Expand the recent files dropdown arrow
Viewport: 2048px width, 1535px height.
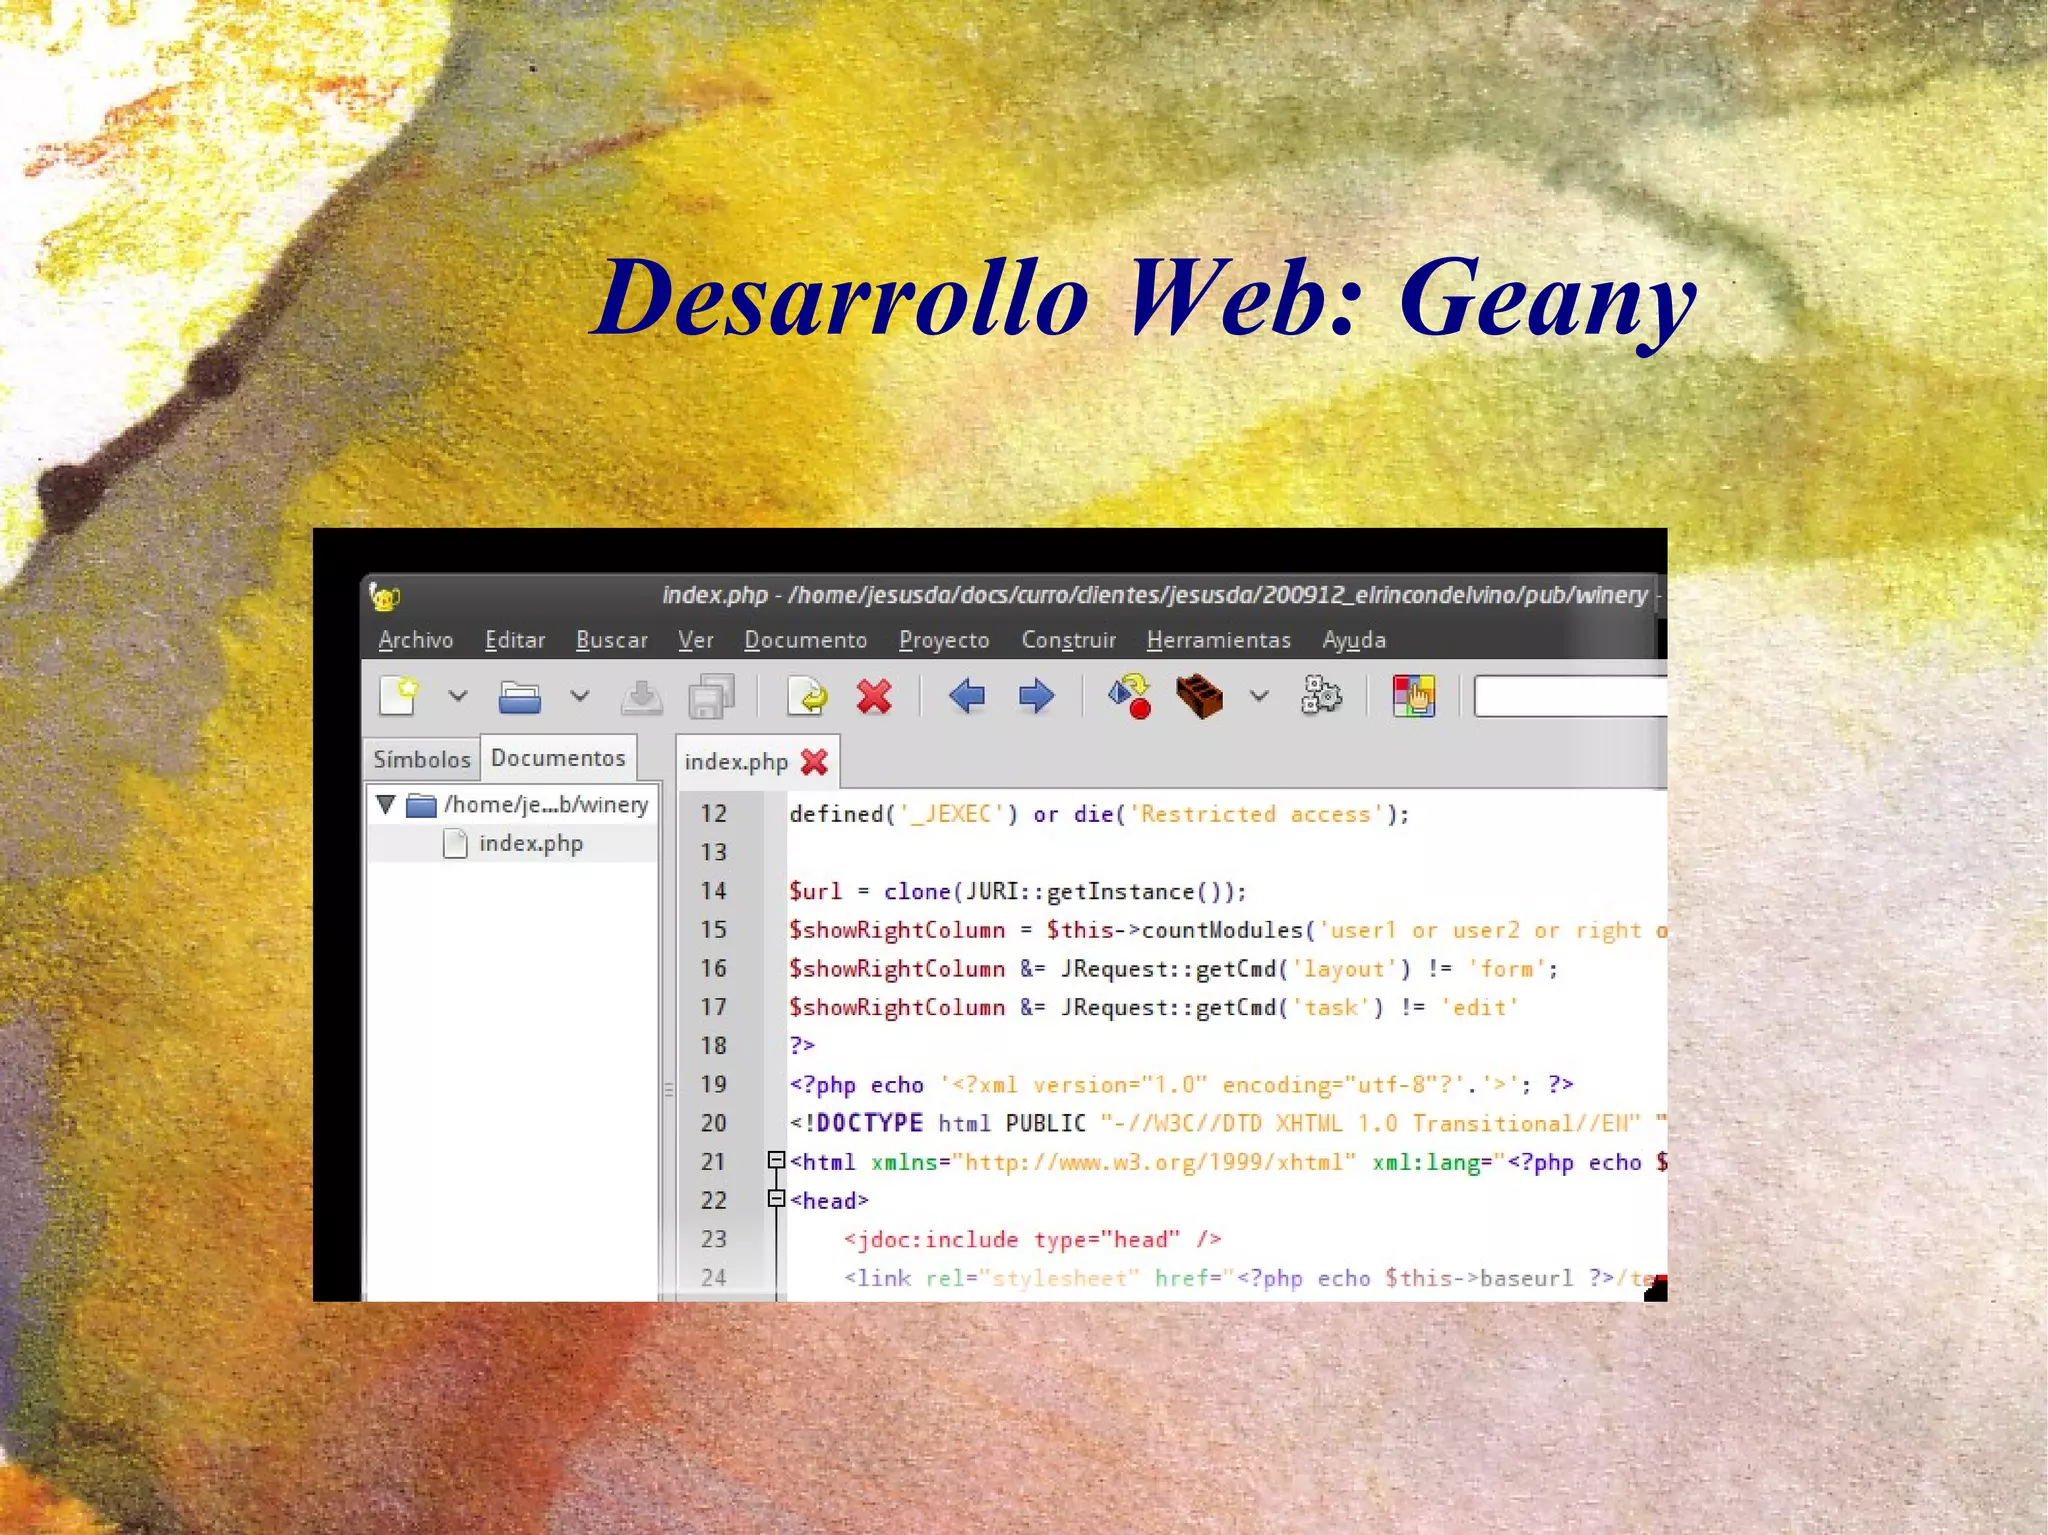(580, 696)
